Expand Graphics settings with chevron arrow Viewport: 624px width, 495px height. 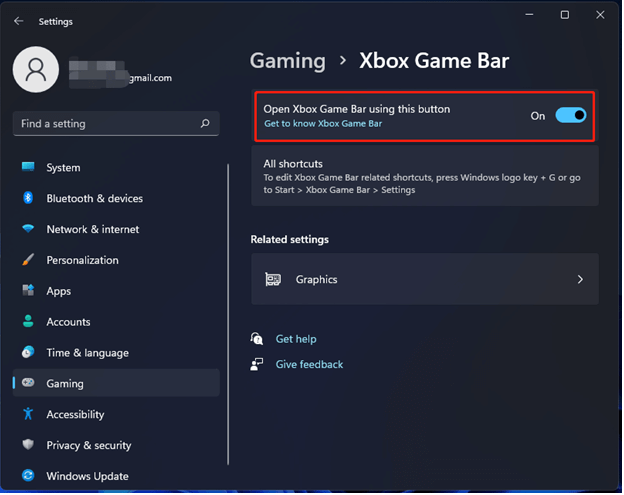pos(580,279)
